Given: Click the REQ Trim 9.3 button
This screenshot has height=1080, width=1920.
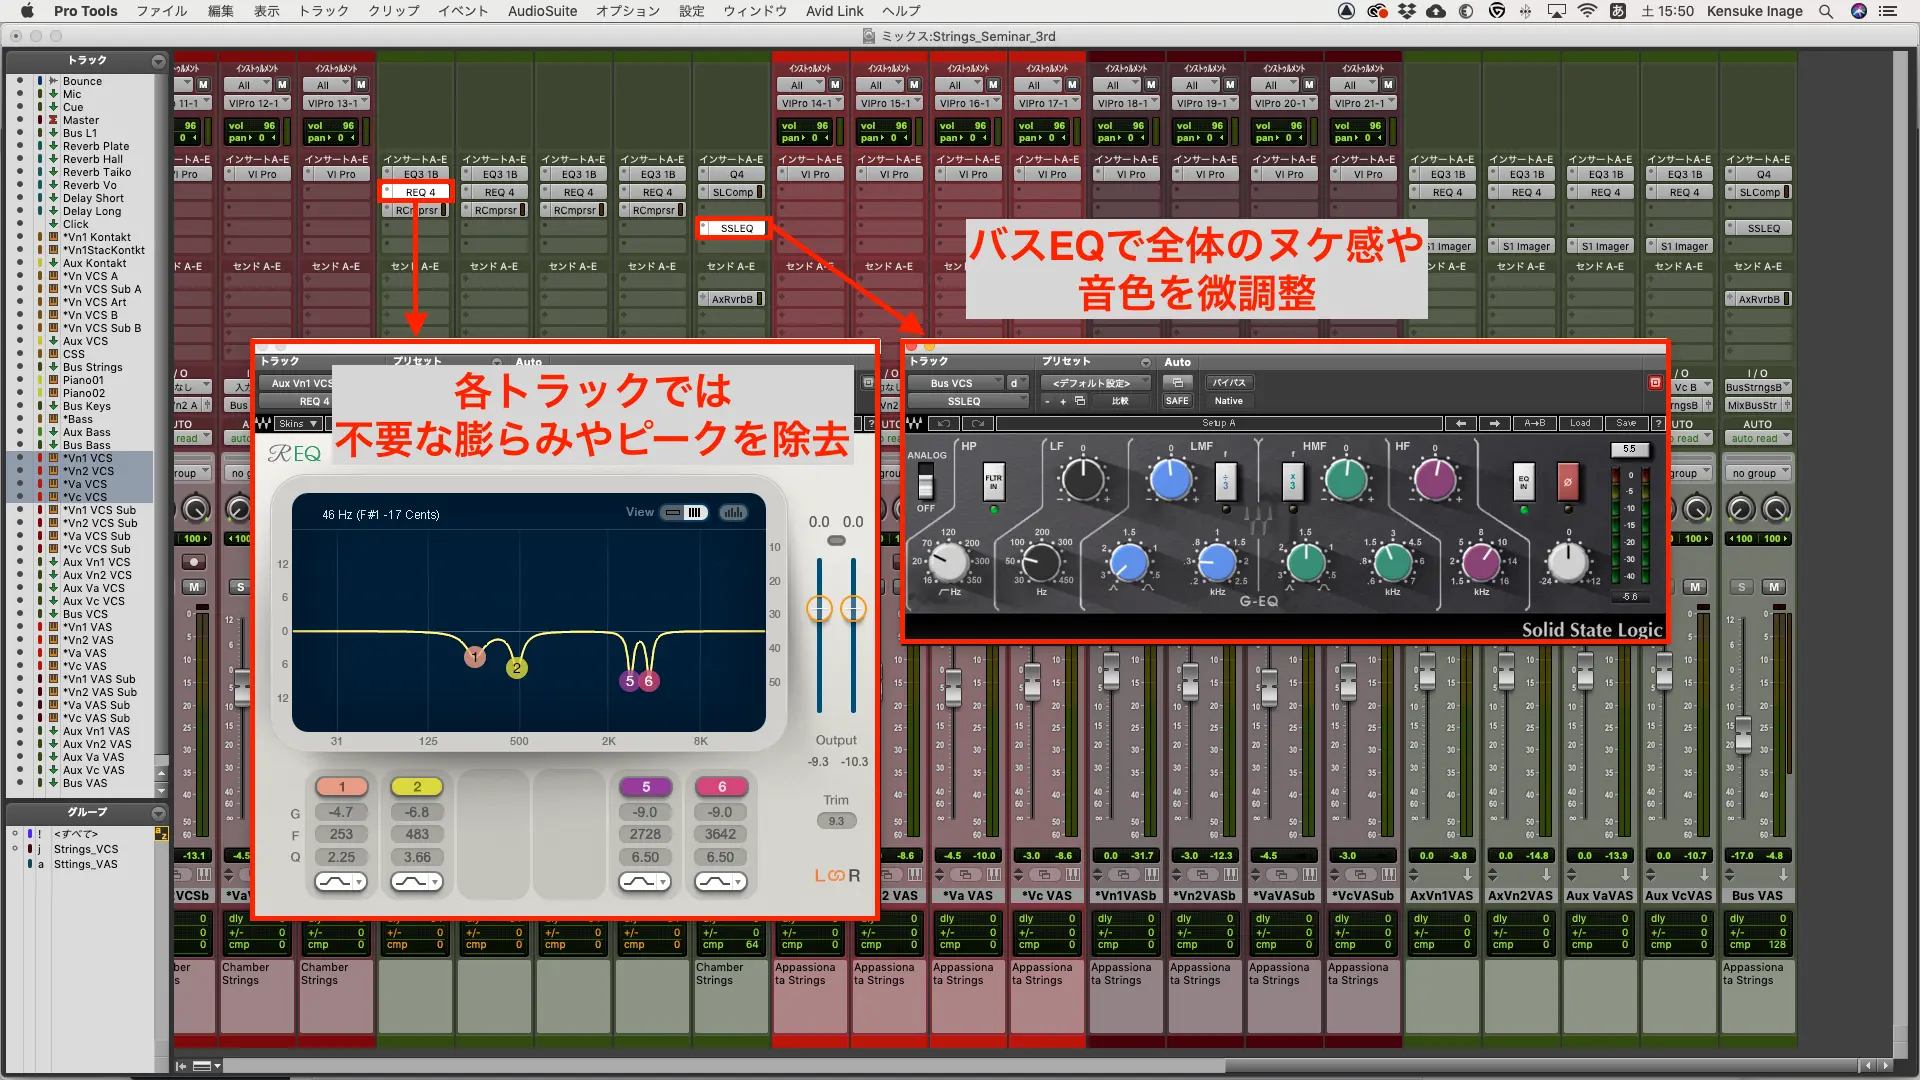Looking at the screenshot, I should click(836, 821).
